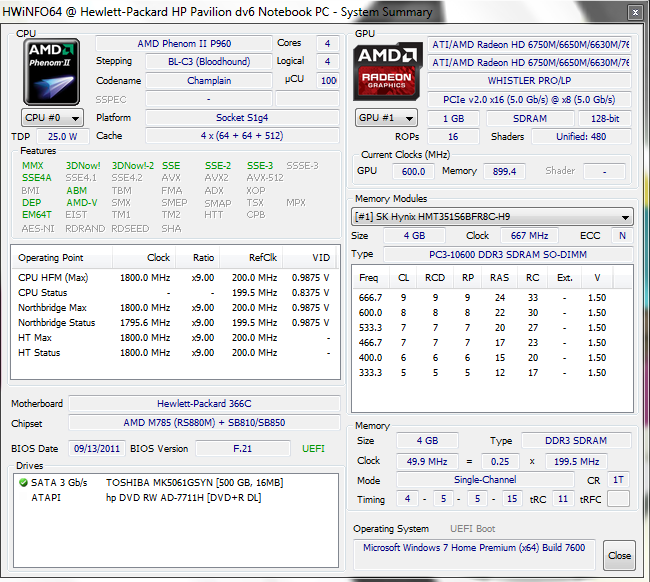
Task: Click the green AMD-V feature label
Action: [x=82, y=203]
